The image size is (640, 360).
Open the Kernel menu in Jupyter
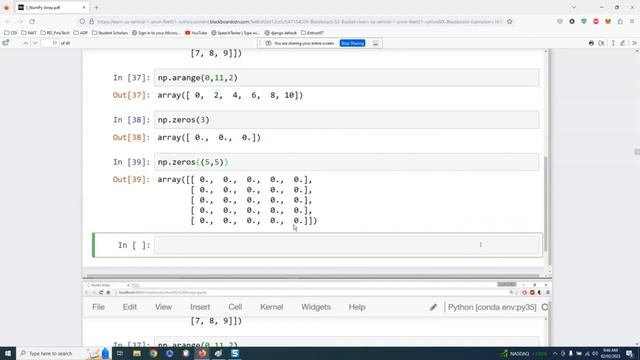click(x=271, y=307)
